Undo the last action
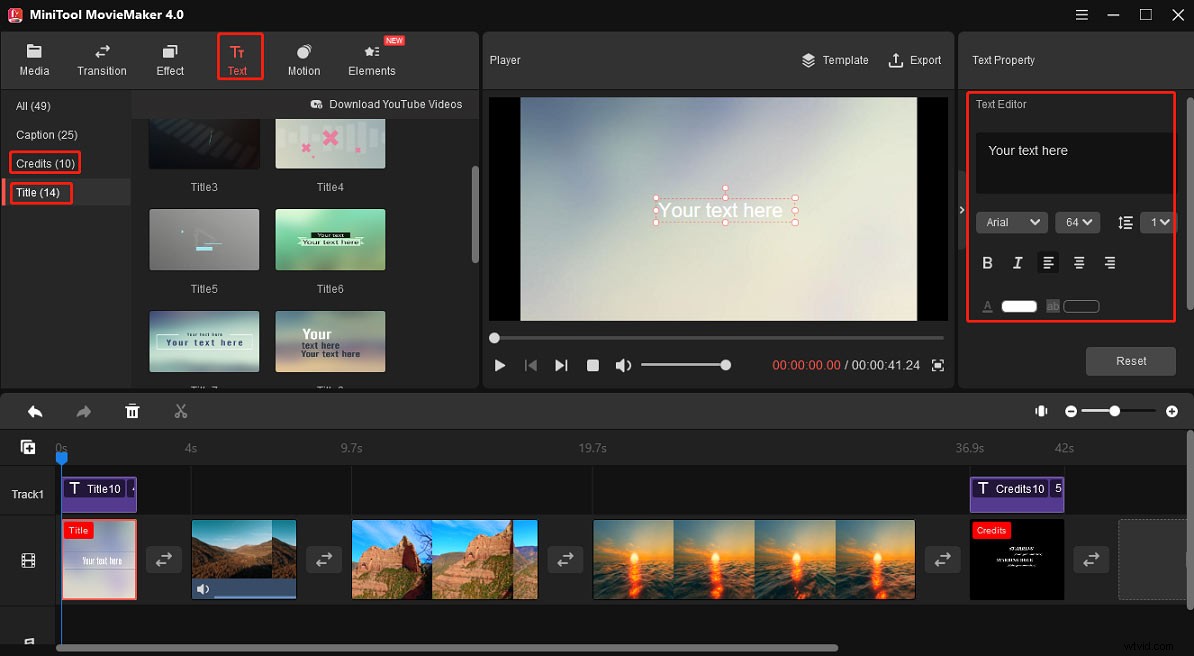1194x656 pixels. [x=35, y=411]
